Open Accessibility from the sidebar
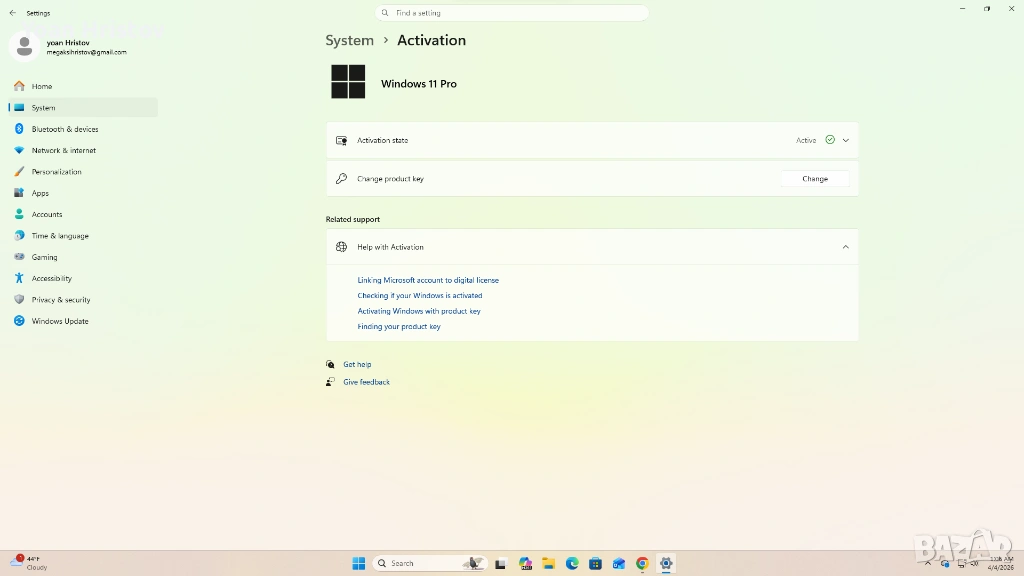 [x=51, y=278]
